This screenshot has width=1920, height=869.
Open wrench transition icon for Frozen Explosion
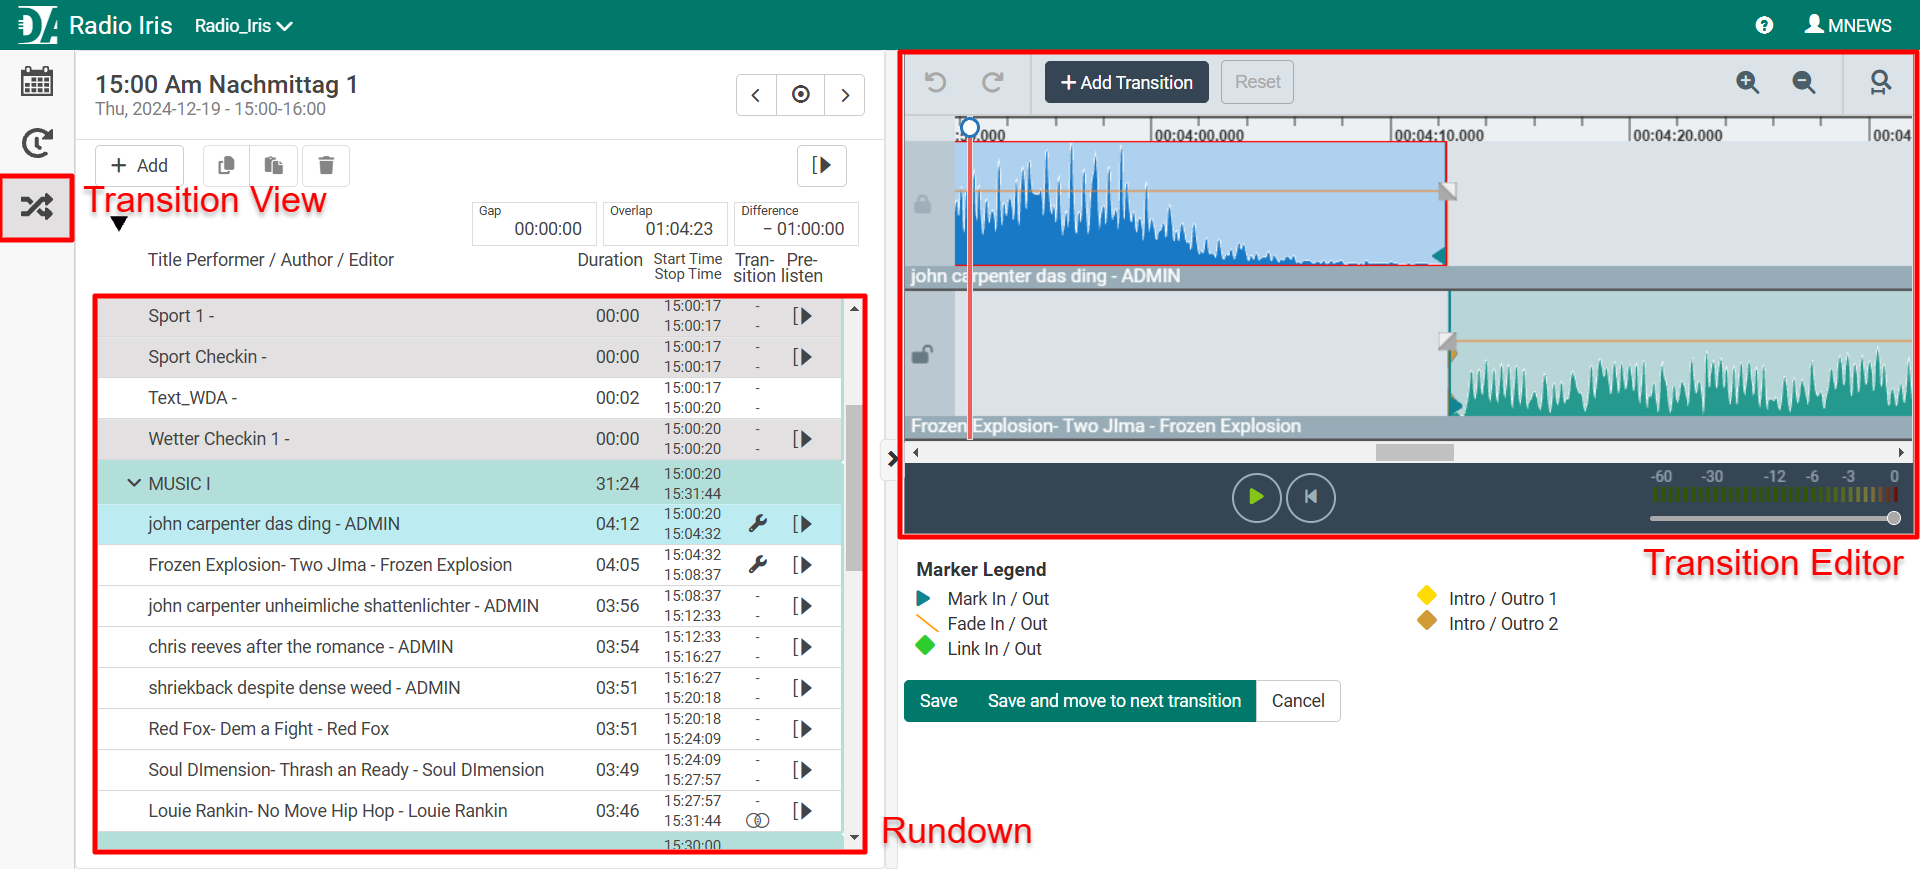[x=758, y=565]
